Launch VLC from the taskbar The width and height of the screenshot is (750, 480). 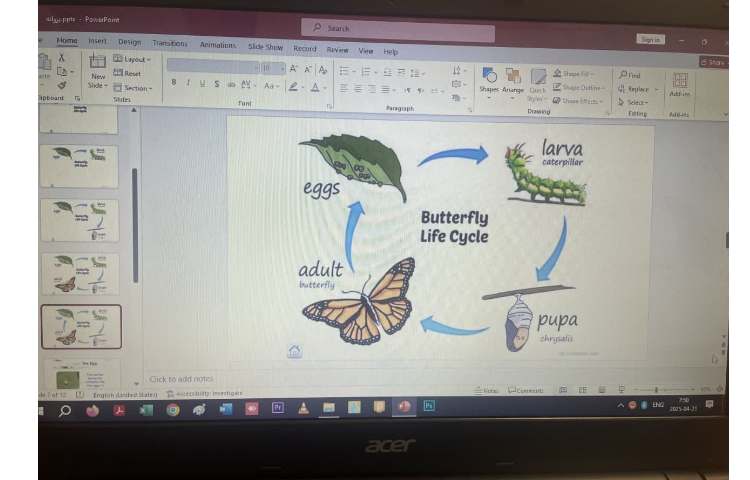302,407
